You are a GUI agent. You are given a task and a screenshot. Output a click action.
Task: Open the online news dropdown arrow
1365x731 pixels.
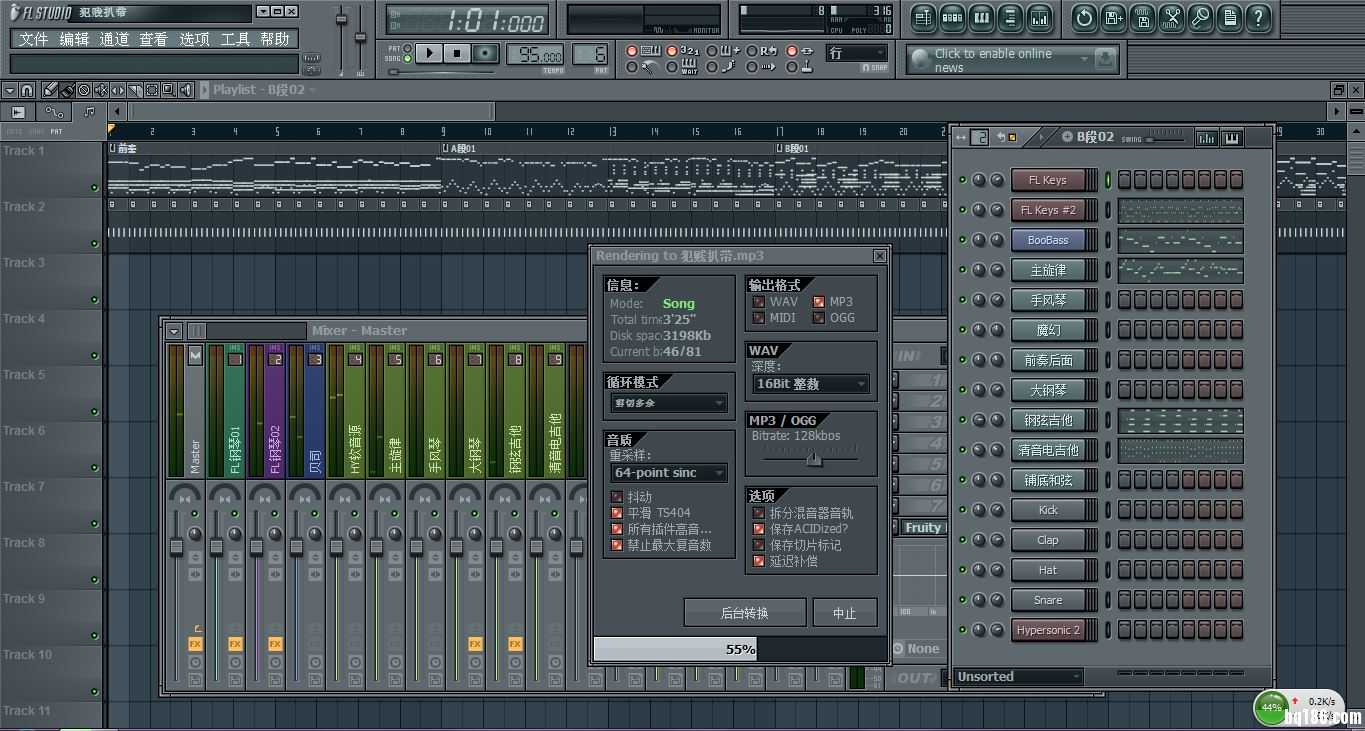point(1084,60)
